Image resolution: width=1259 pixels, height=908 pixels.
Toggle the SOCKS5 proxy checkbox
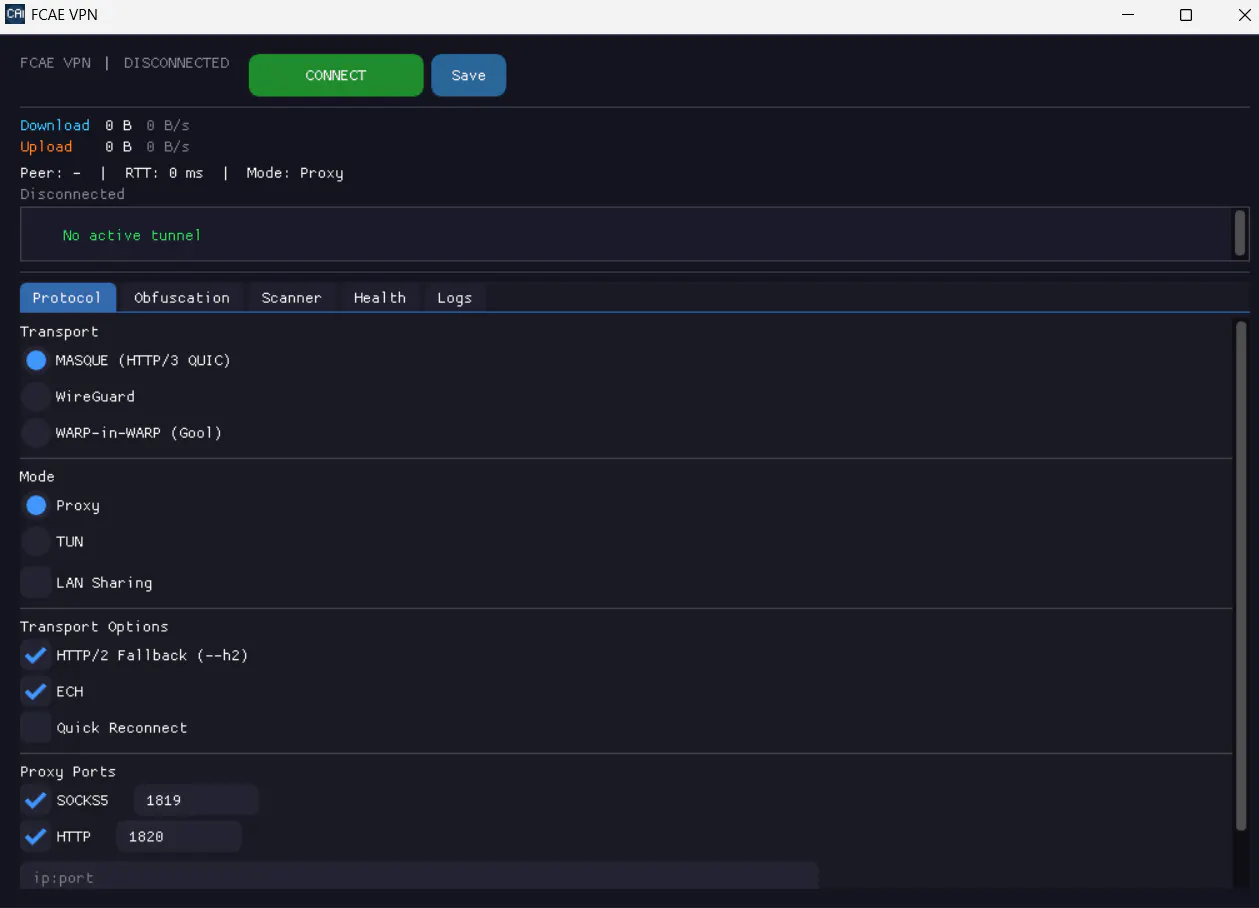point(36,800)
